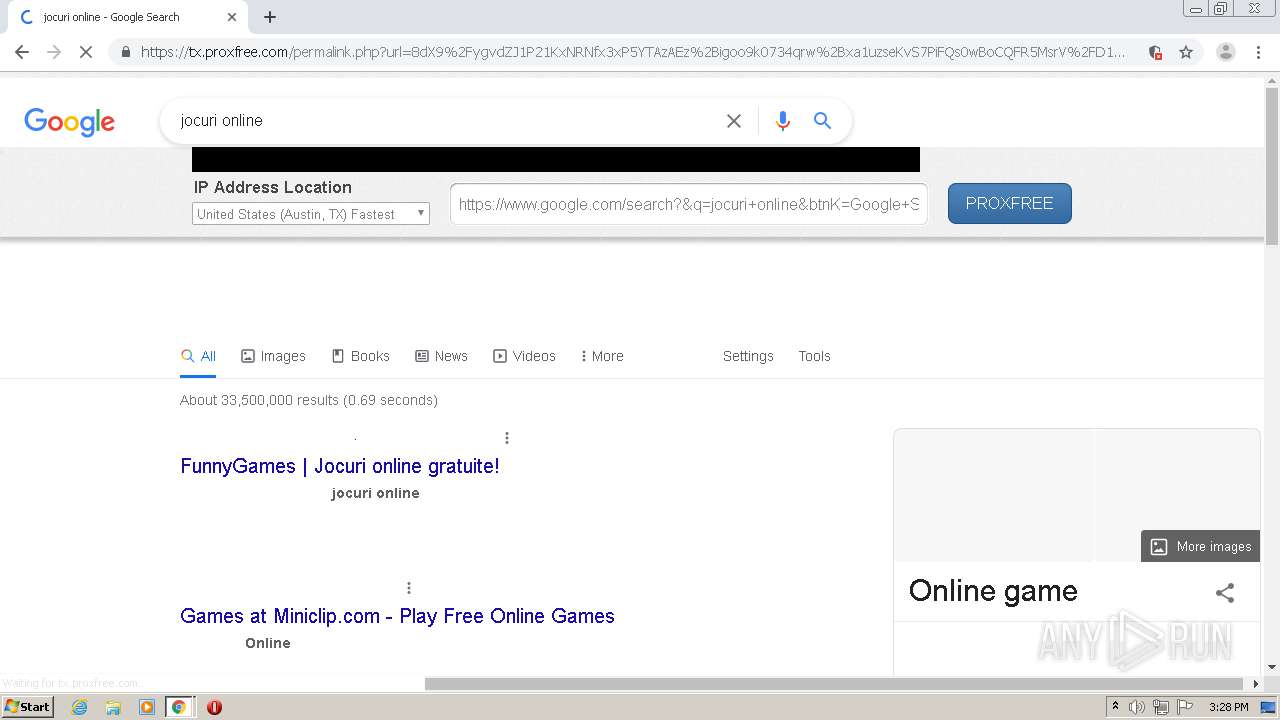The height and width of the screenshot is (720, 1280).
Task: Click the ProxFree URL input field
Action: pos(689,204)
